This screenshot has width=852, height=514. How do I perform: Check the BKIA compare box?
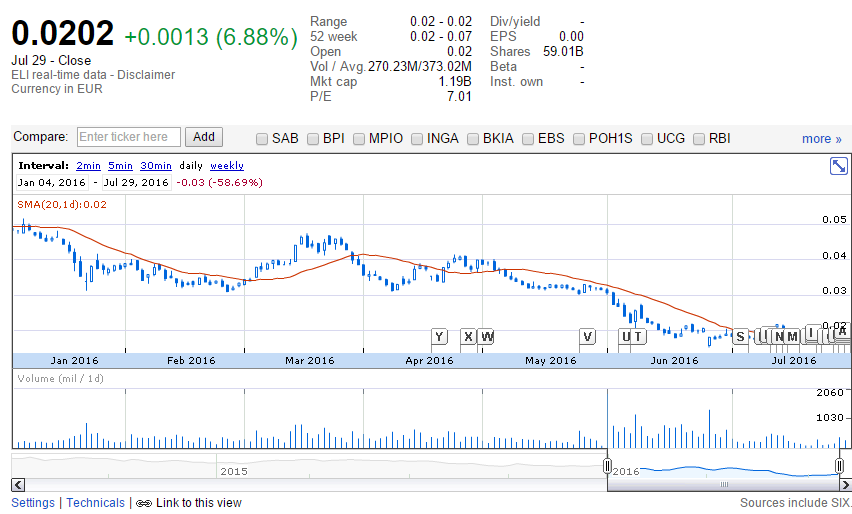tap(473, 139)
